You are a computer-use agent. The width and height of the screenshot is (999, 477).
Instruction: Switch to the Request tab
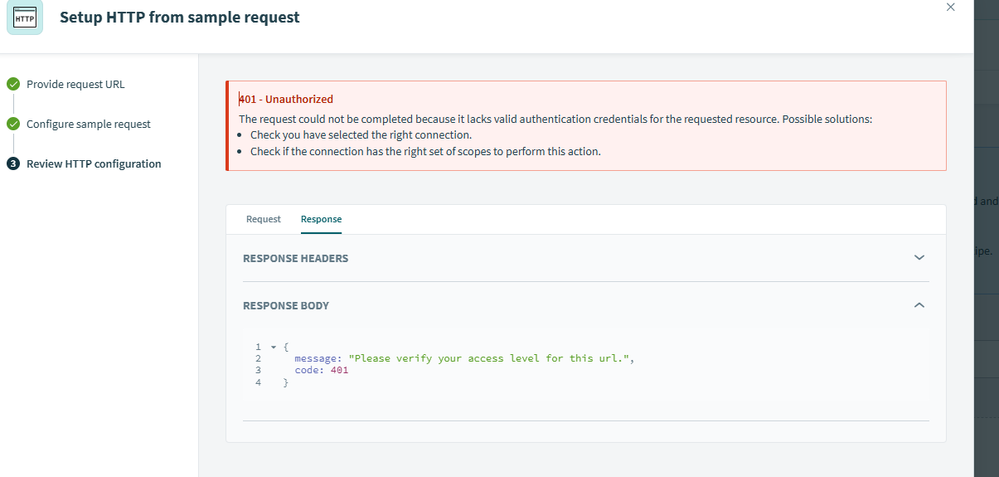(x=263, y=219)
